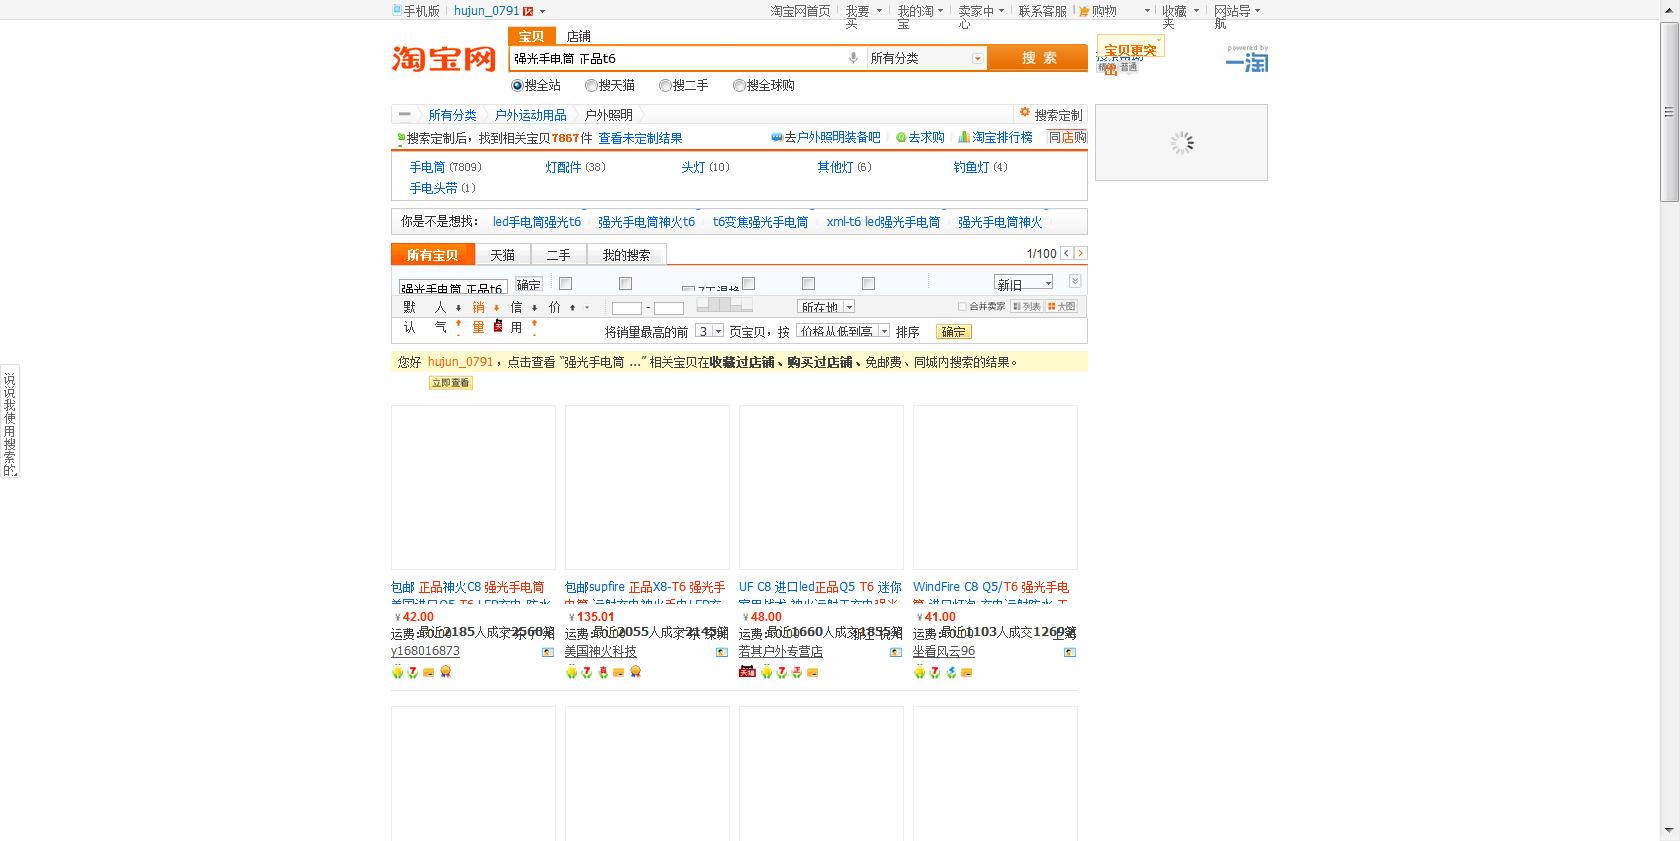Open the top pages number dropdown showing 3
The height and width of the screenshot is (841, 1680).
[709, 331]
